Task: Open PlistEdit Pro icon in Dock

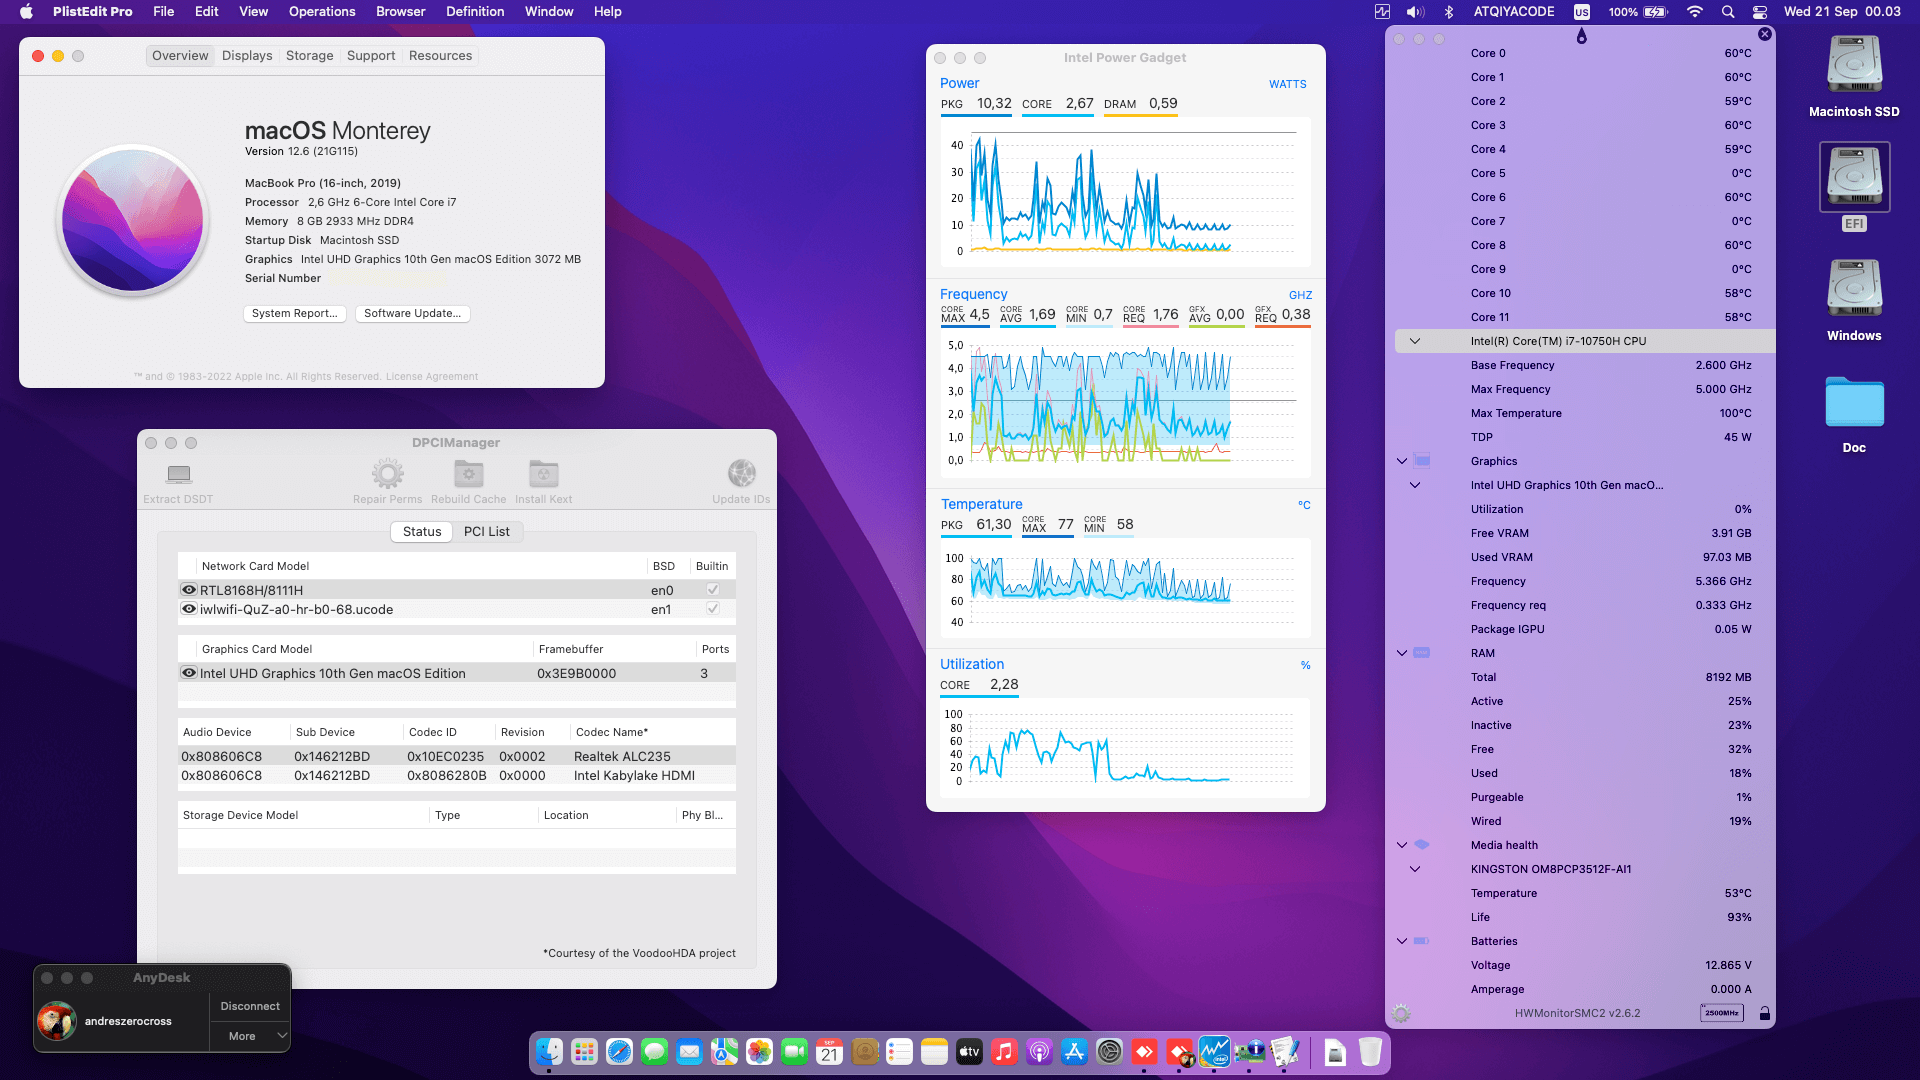Action: [x=1284, y=1052]
